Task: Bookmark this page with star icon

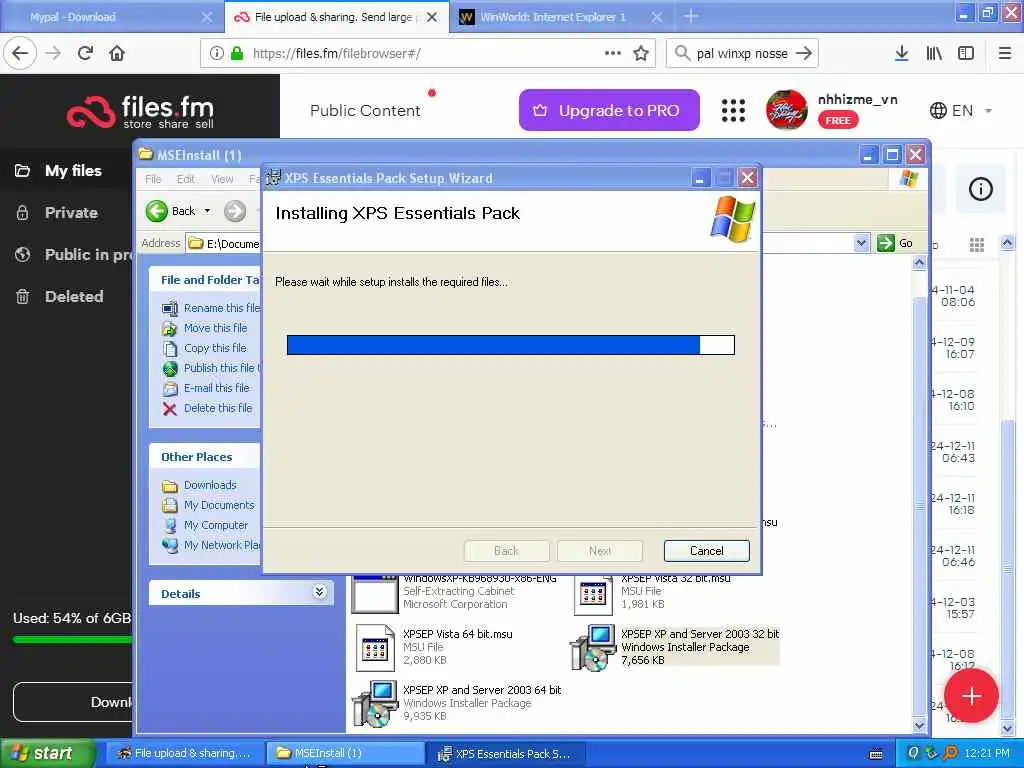Action: [641, 53]
